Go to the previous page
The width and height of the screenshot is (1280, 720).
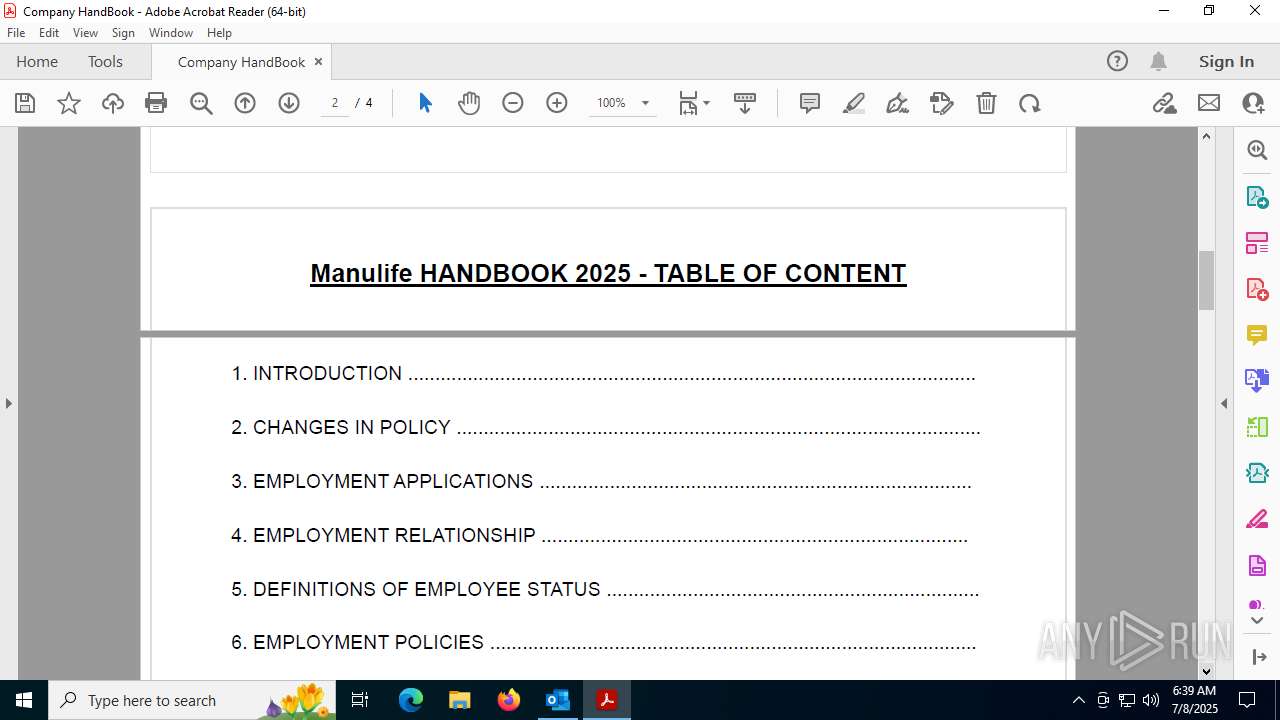[245, 103]
